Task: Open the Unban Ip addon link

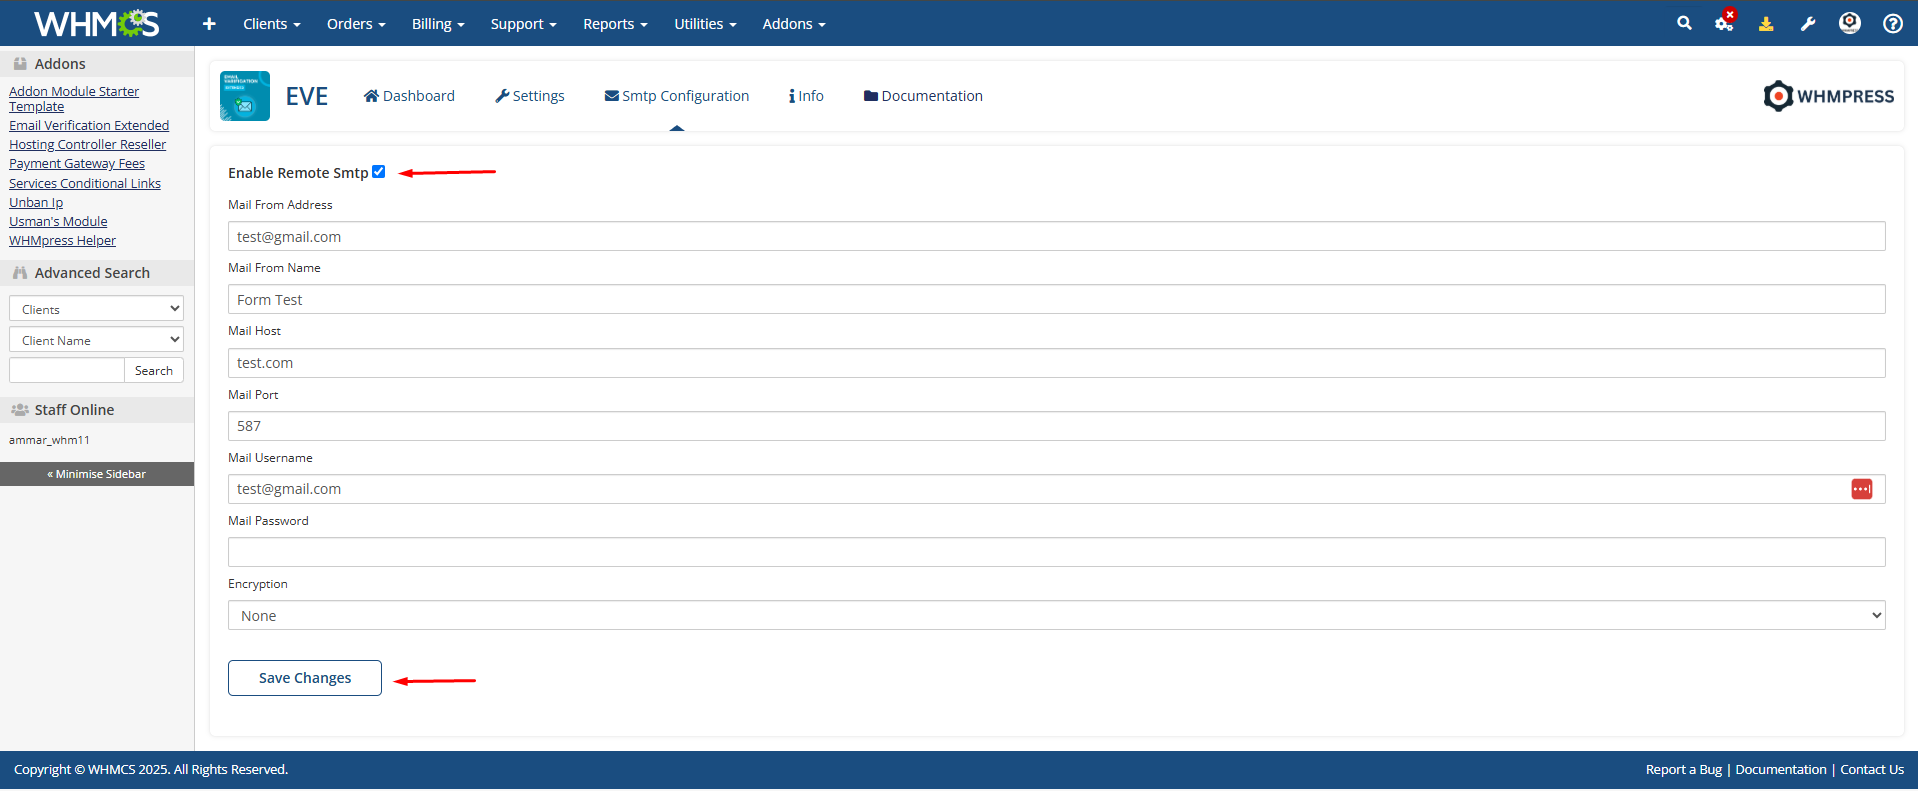Action: (36, 202)
